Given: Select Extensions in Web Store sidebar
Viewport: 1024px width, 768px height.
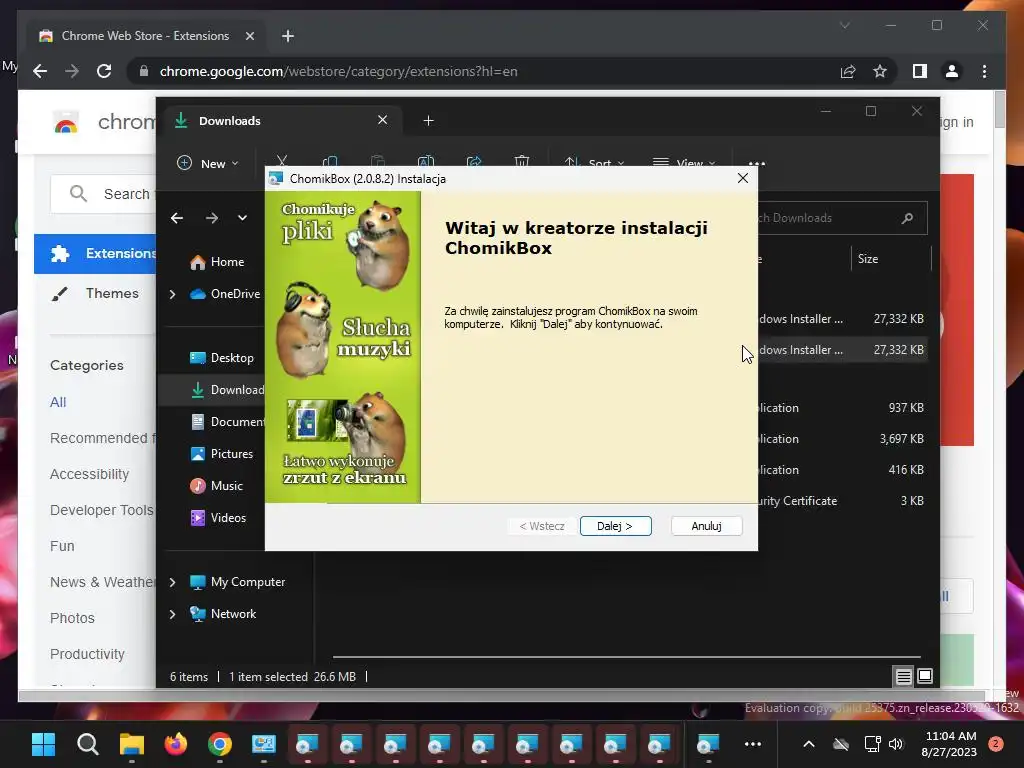Looking at the screenshot, I should point(95,253).
